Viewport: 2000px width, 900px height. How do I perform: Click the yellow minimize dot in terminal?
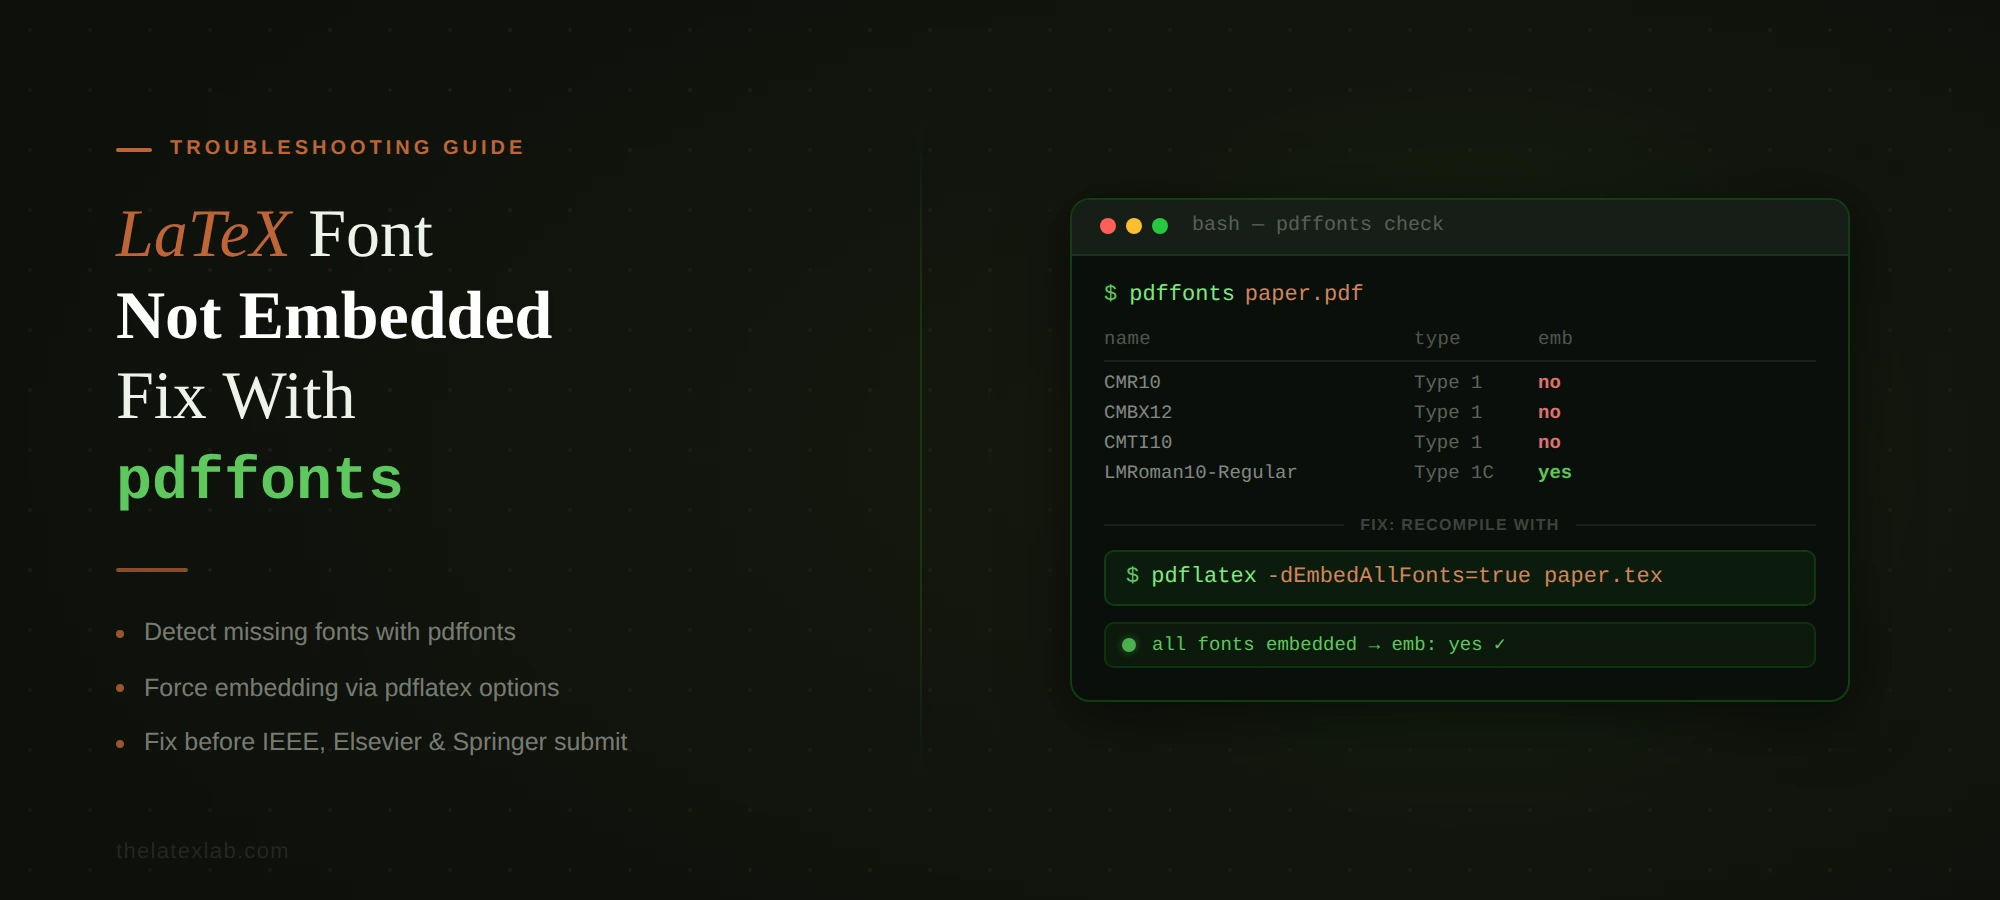1134,226
